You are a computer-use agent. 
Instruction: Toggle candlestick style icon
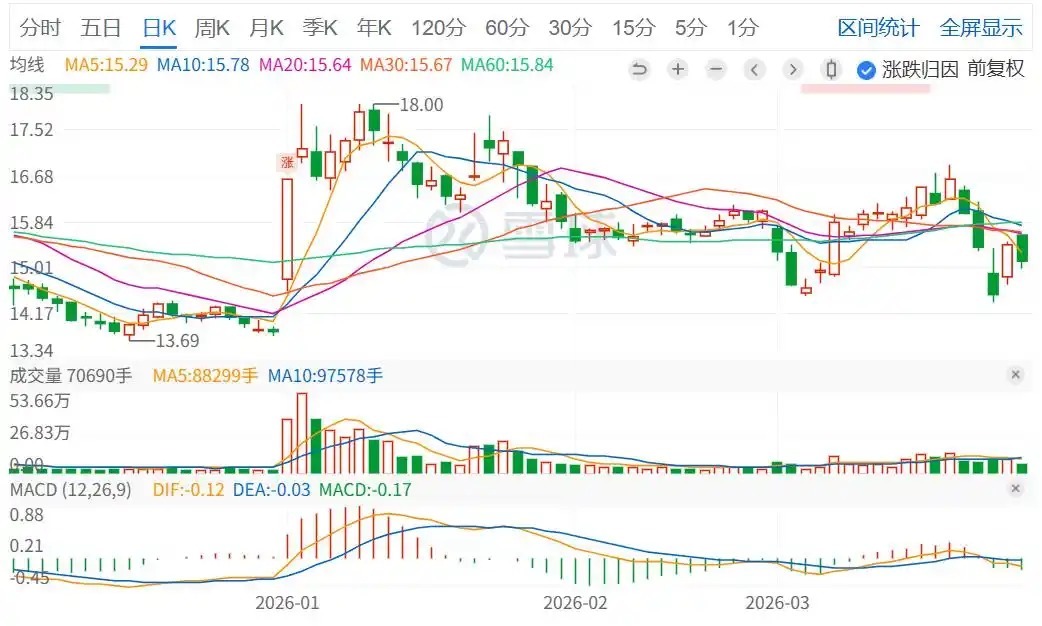point(830,69)
